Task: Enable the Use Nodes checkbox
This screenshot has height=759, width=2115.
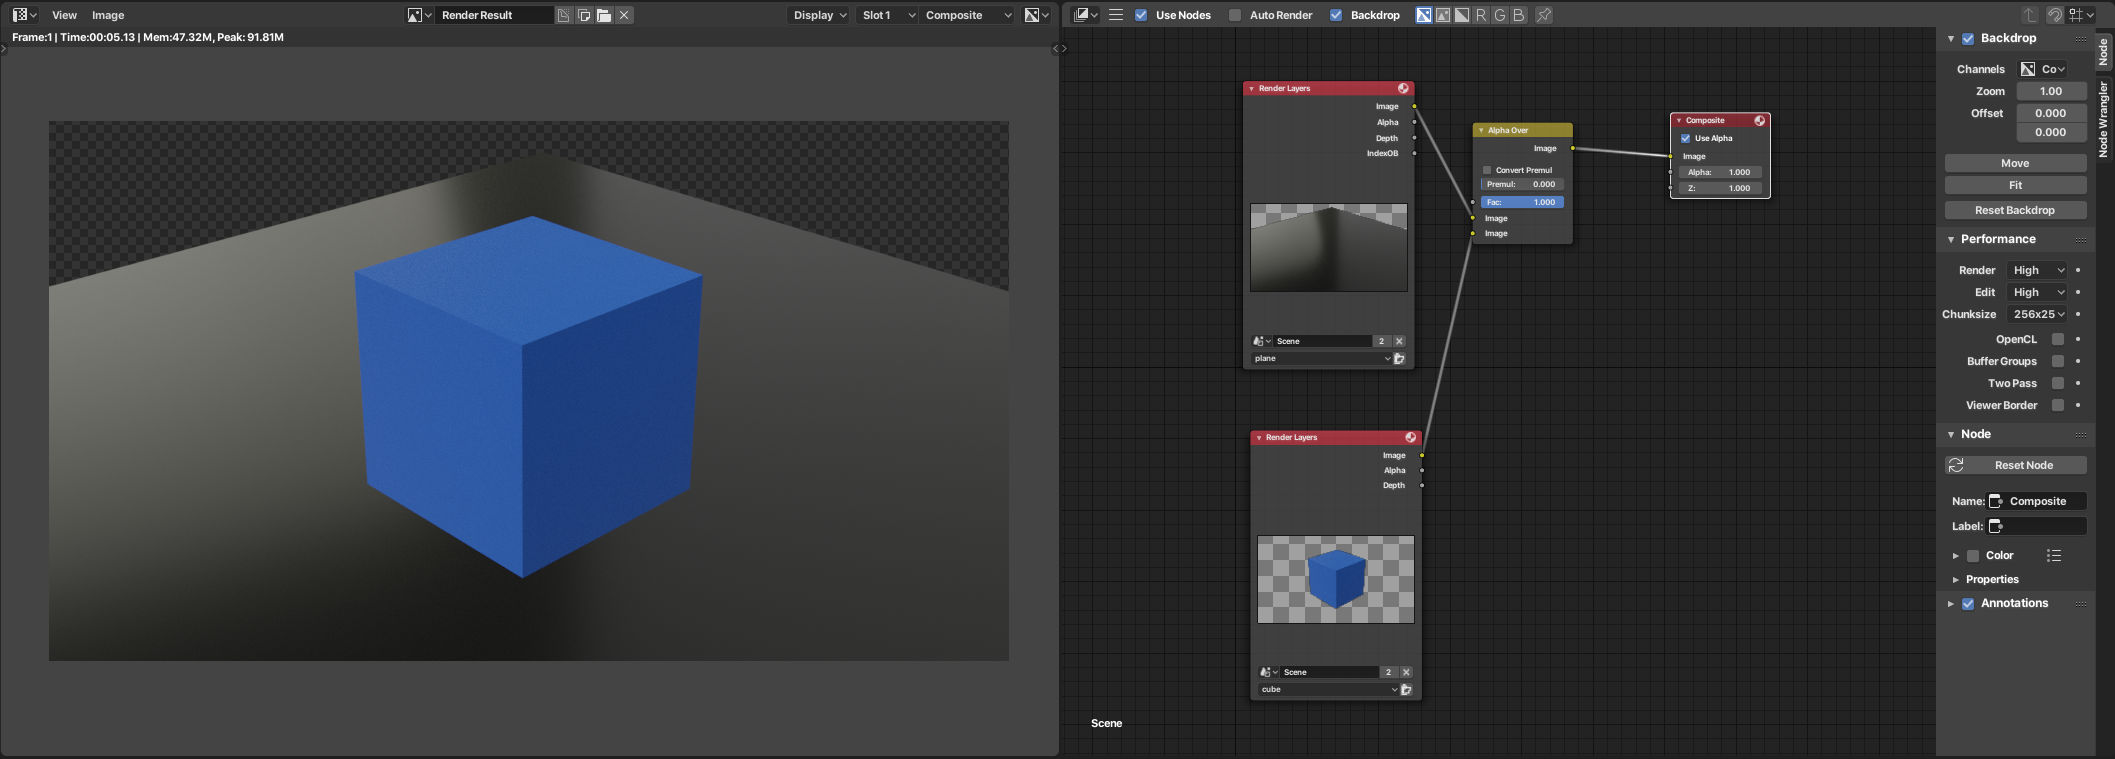Action: coord(1141,15)
